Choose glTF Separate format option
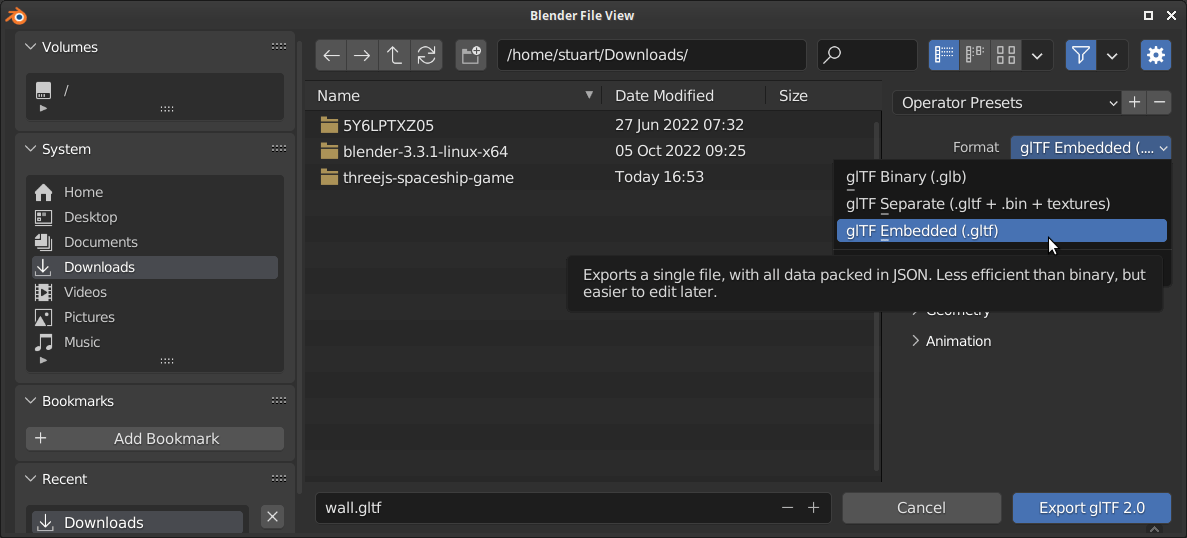This screenshot has width=1187, height=538. [1002, 204]
